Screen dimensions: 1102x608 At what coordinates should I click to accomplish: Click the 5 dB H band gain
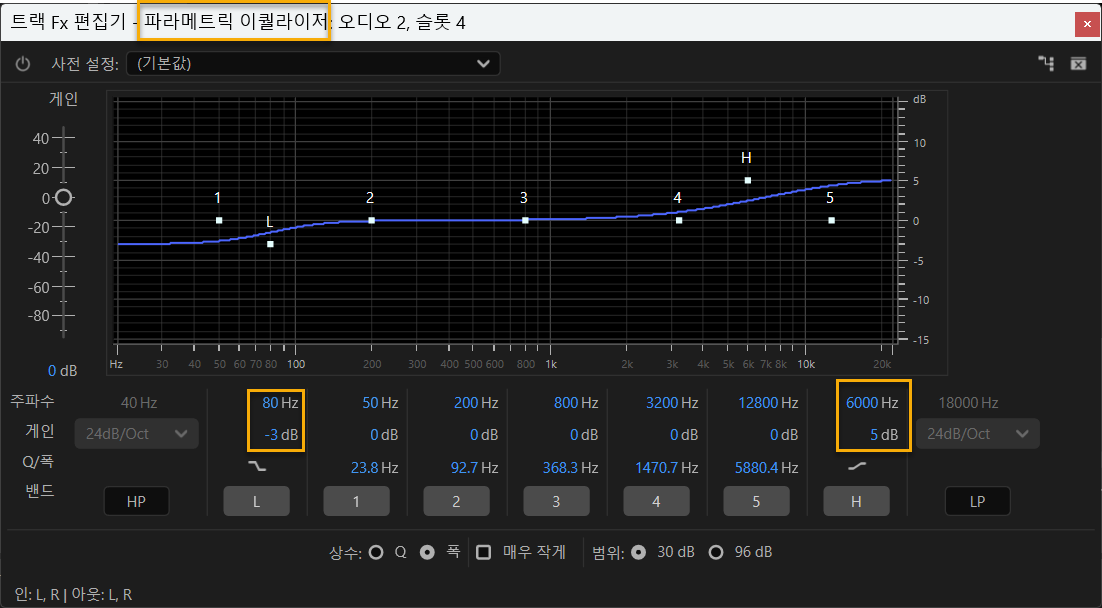(884, 435)
